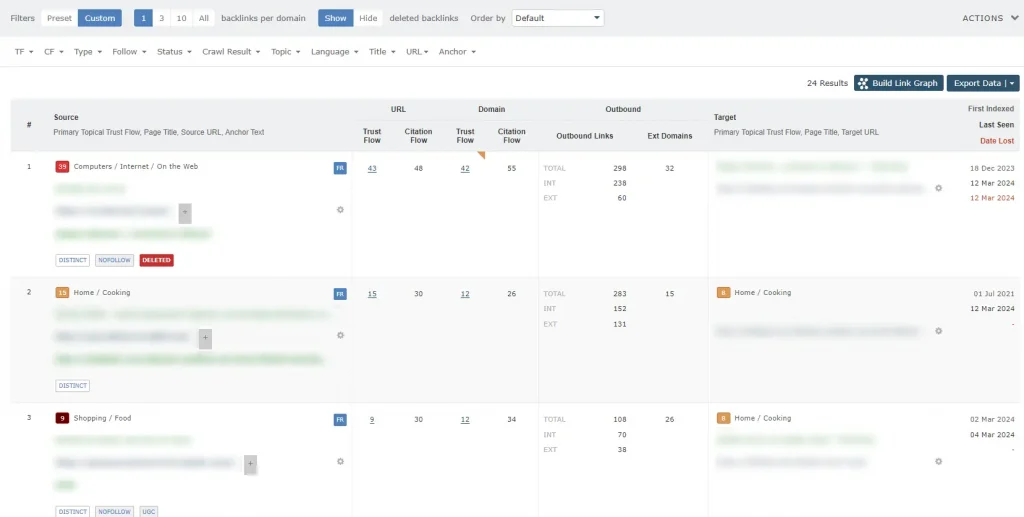Image resolution: width=1024 pixels, height=517 pixels.
Task: Open the Anchor filter menu
Action: [x=457, y=52]
